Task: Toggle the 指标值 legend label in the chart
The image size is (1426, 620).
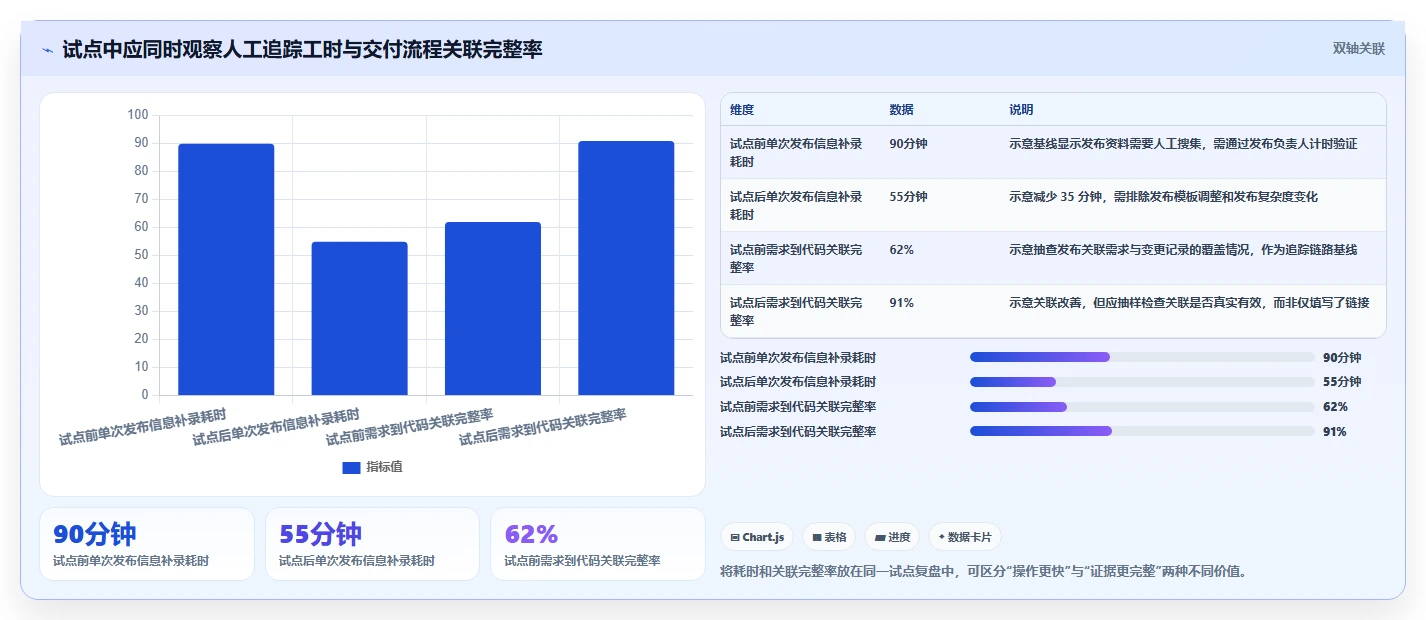Action: click(384, 467)
